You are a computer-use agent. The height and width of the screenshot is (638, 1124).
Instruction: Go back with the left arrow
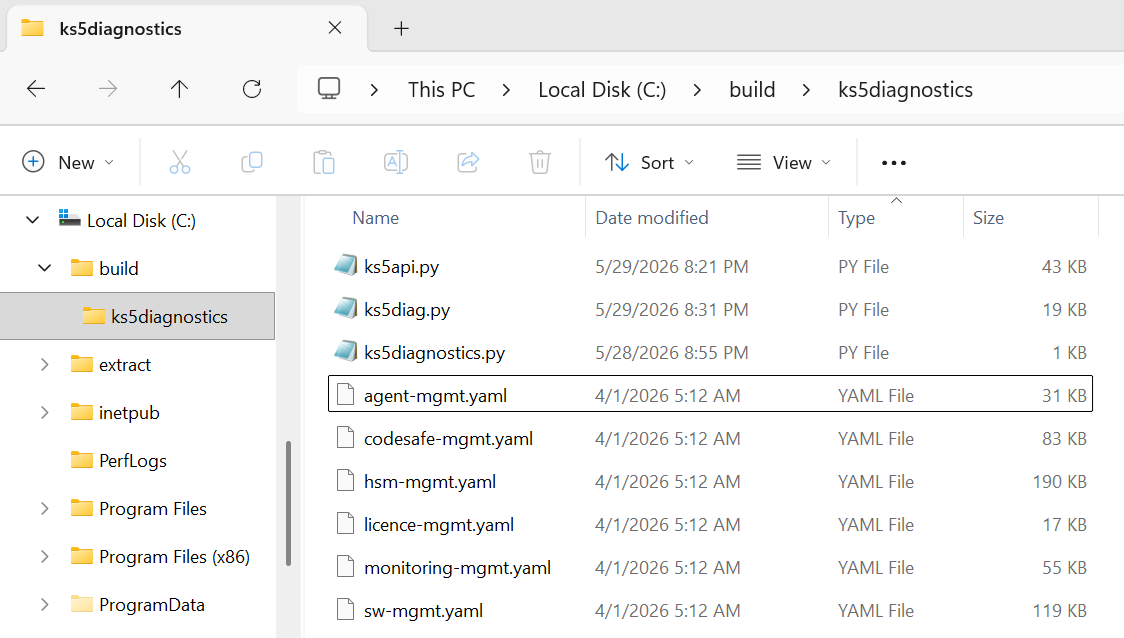point(36,89)
